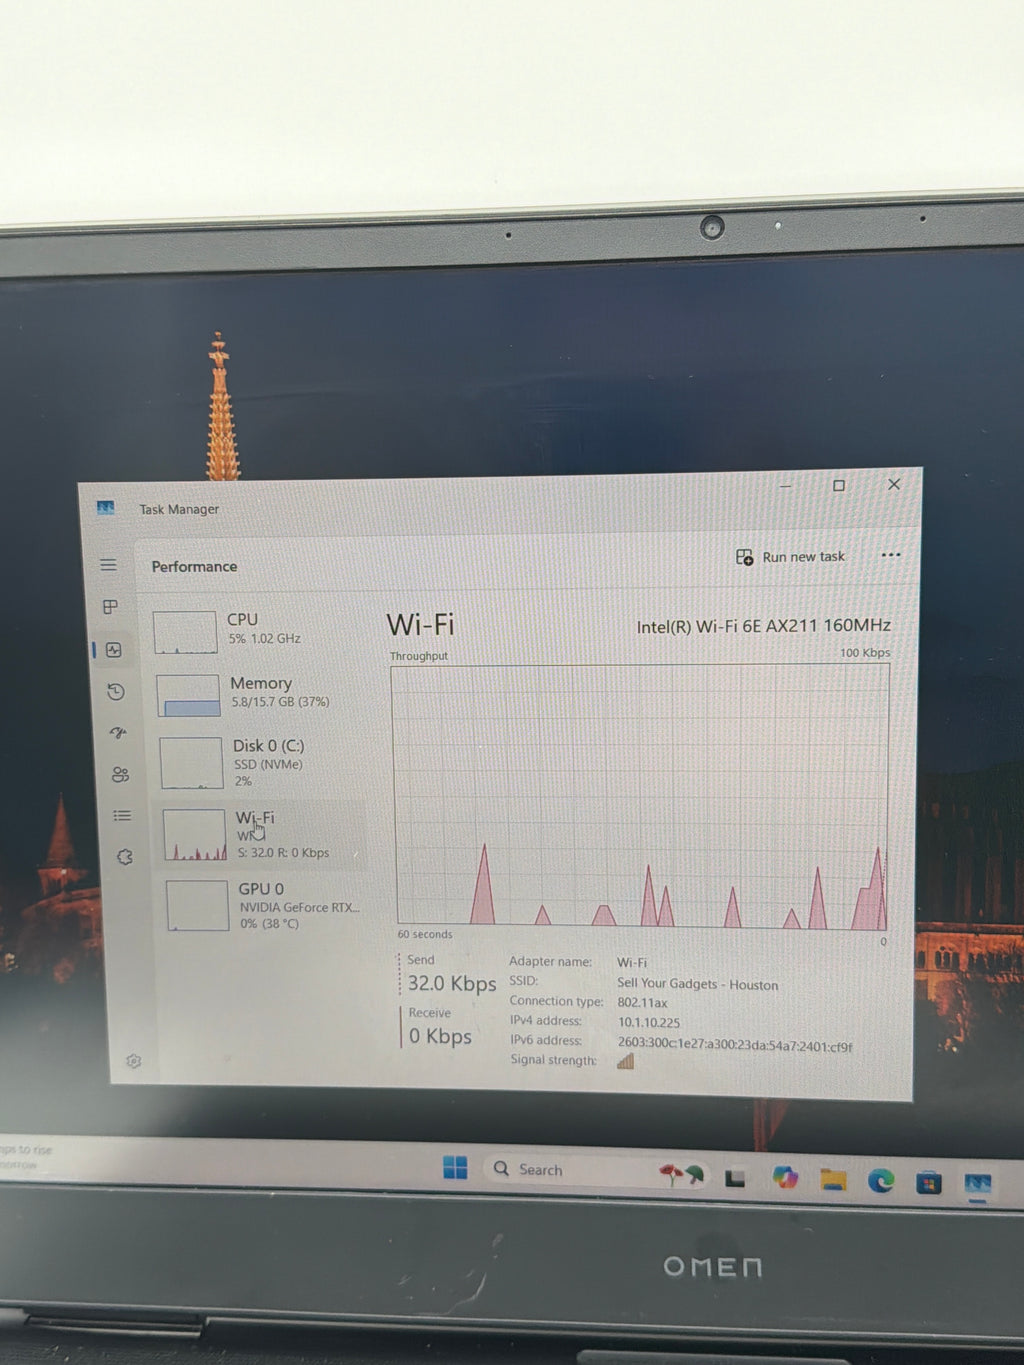This screenshot has width=1024, height=1365.
Task: Open the Processes page icon
Action: 110,607
